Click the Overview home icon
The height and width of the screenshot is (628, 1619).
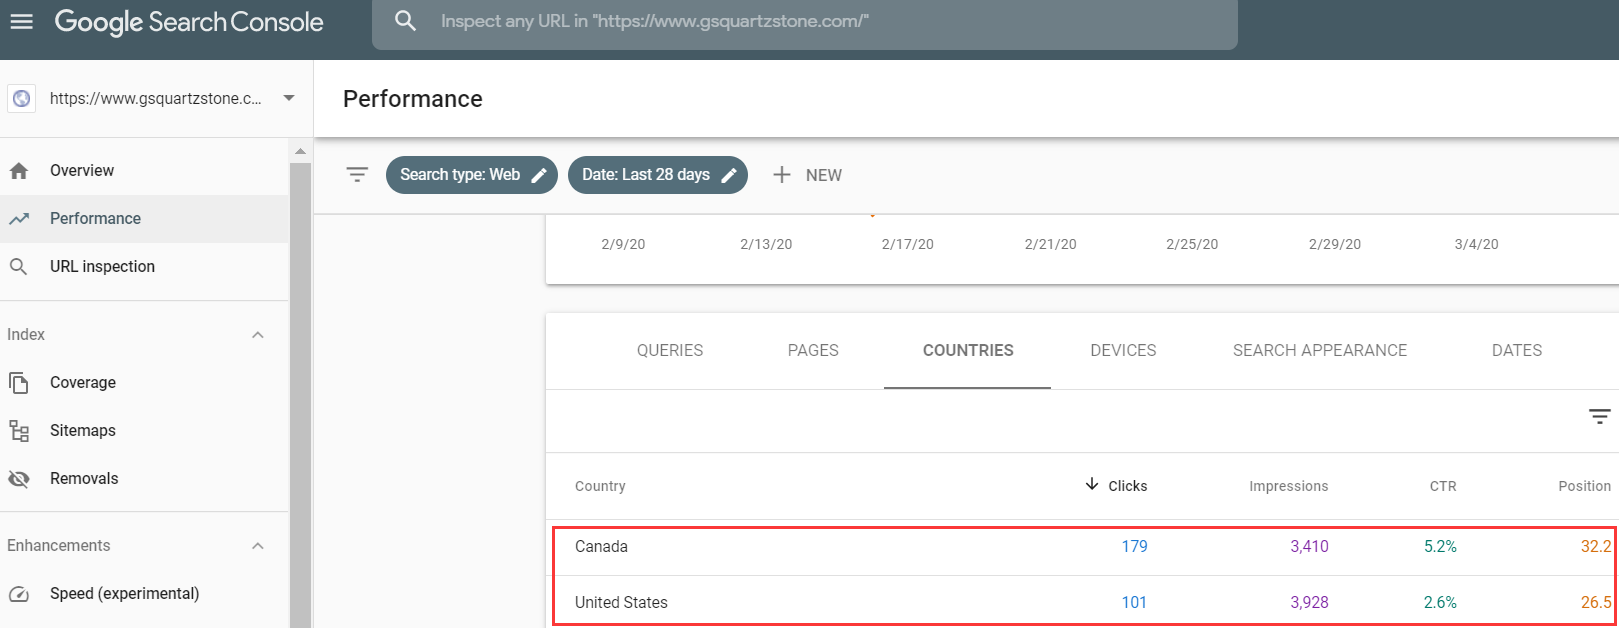[x=19, y=171]
